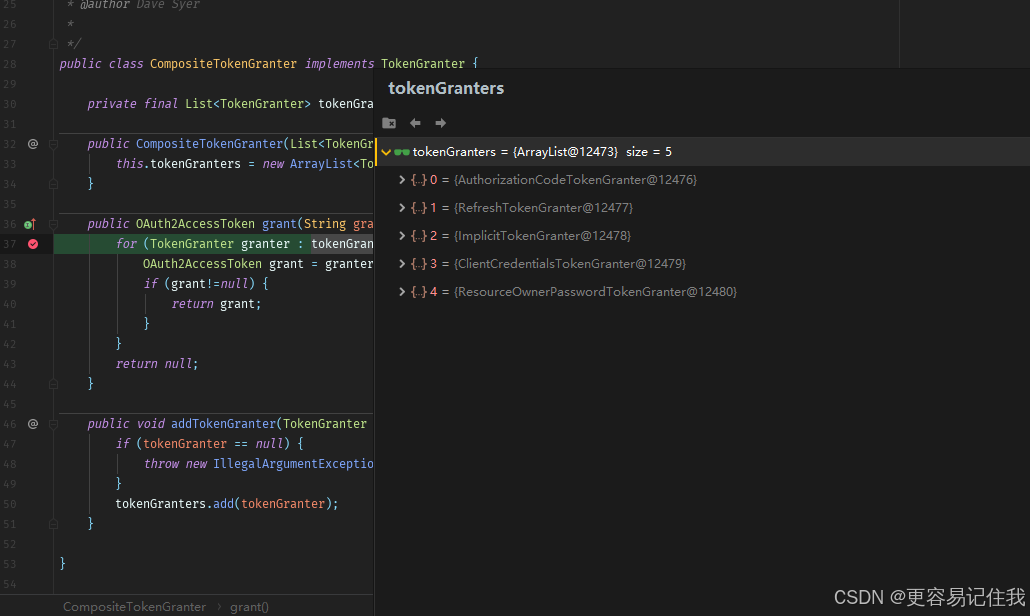The height and width of the screenshot is (616, 1030).
Task: Click the fold end marker at line 44
Action: [x=54, y=384]
